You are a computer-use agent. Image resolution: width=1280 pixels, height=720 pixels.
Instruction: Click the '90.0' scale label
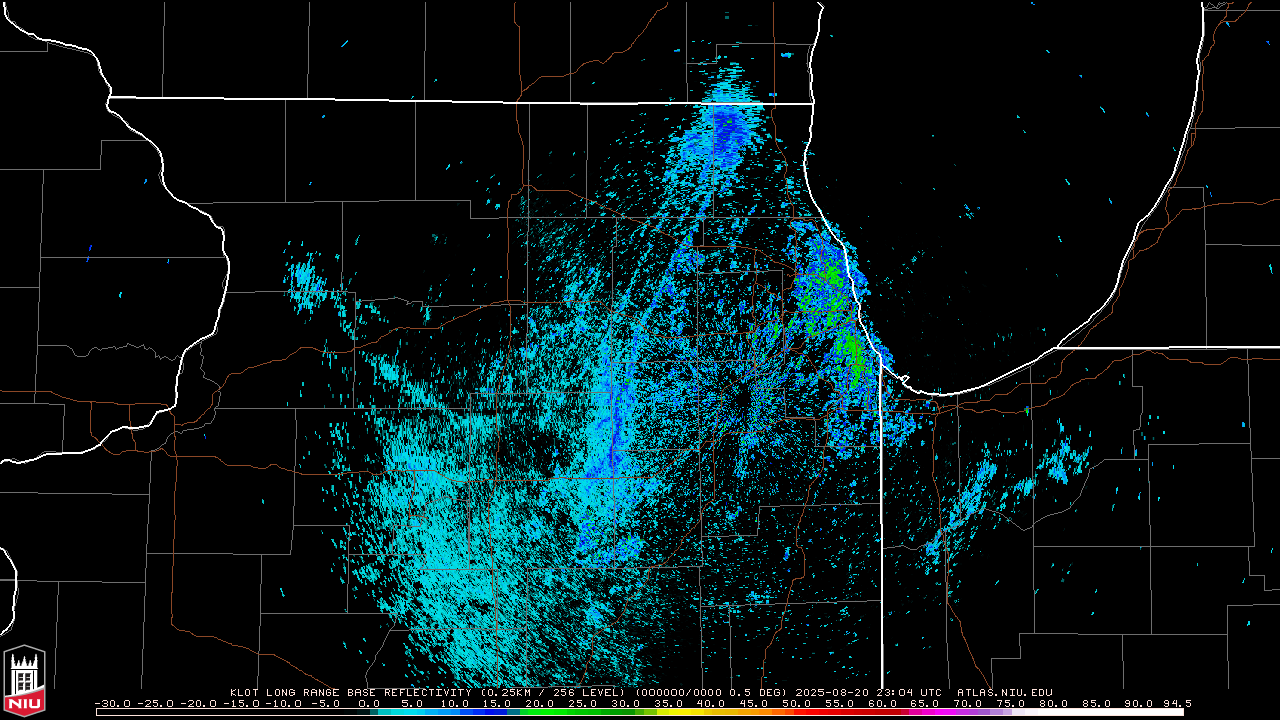point(1140,703)
